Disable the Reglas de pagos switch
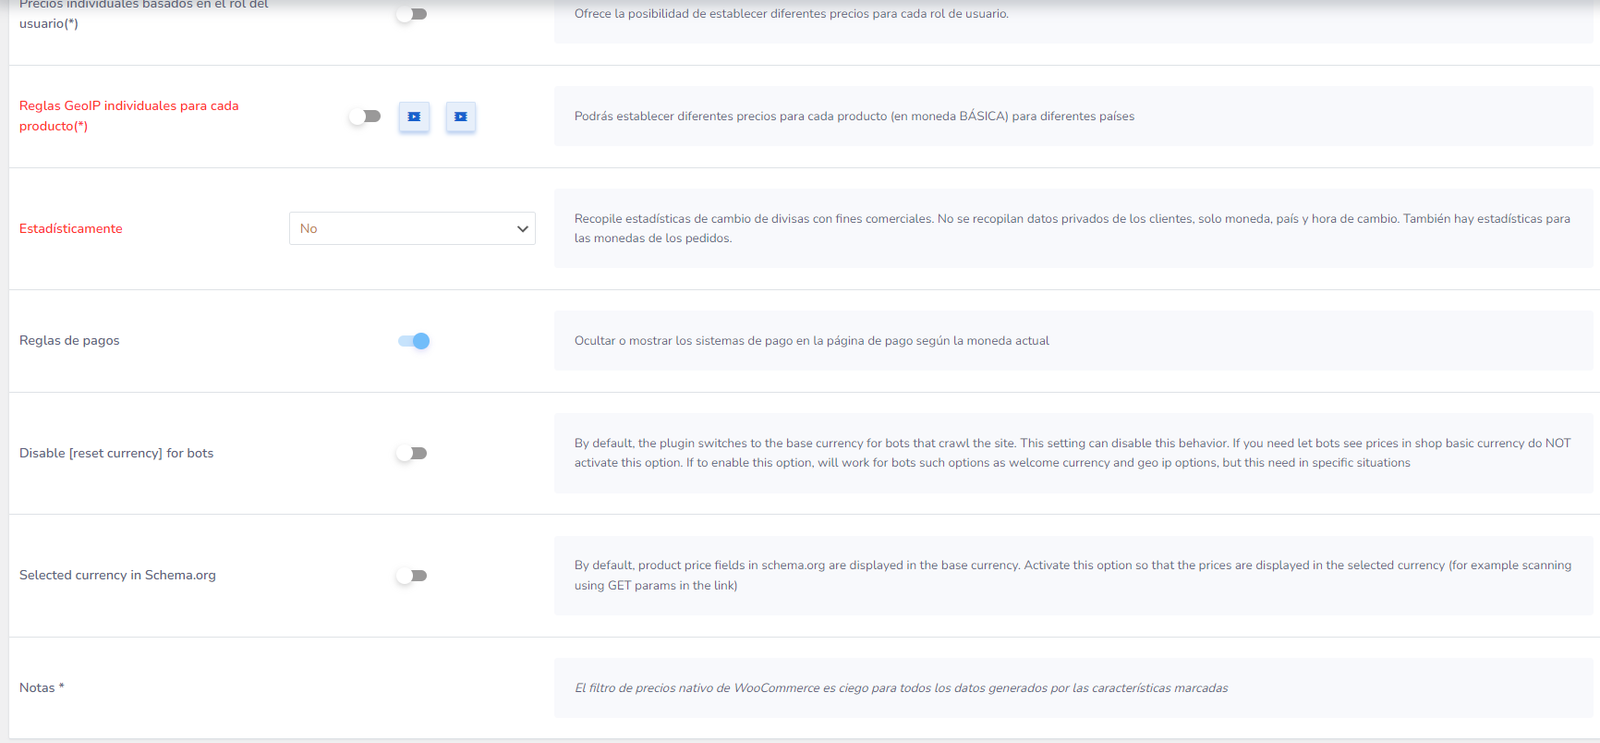Screen dimensions: 1600x743 [x=413, y=341]
